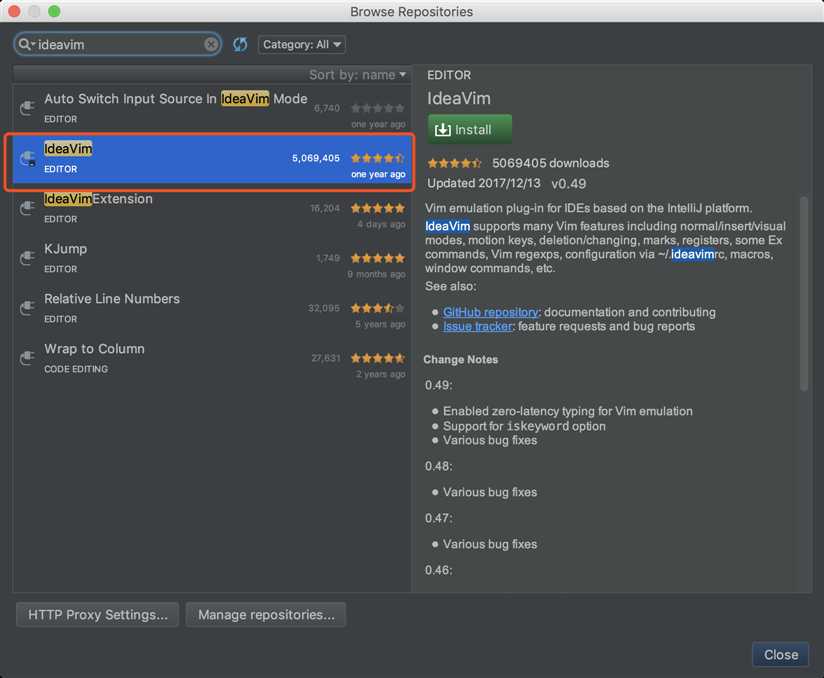The height and width of the screenshot is (678, 824).
Task: Click the Relative Line Numbers plugin icon
Action: [x=29, y=308]
